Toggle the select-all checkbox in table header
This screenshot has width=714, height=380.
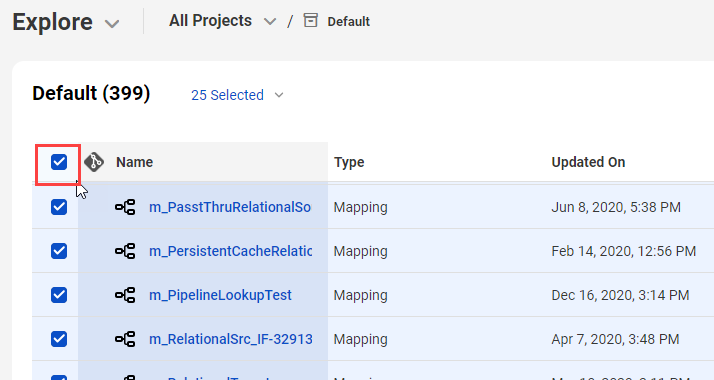pos(59,162)
